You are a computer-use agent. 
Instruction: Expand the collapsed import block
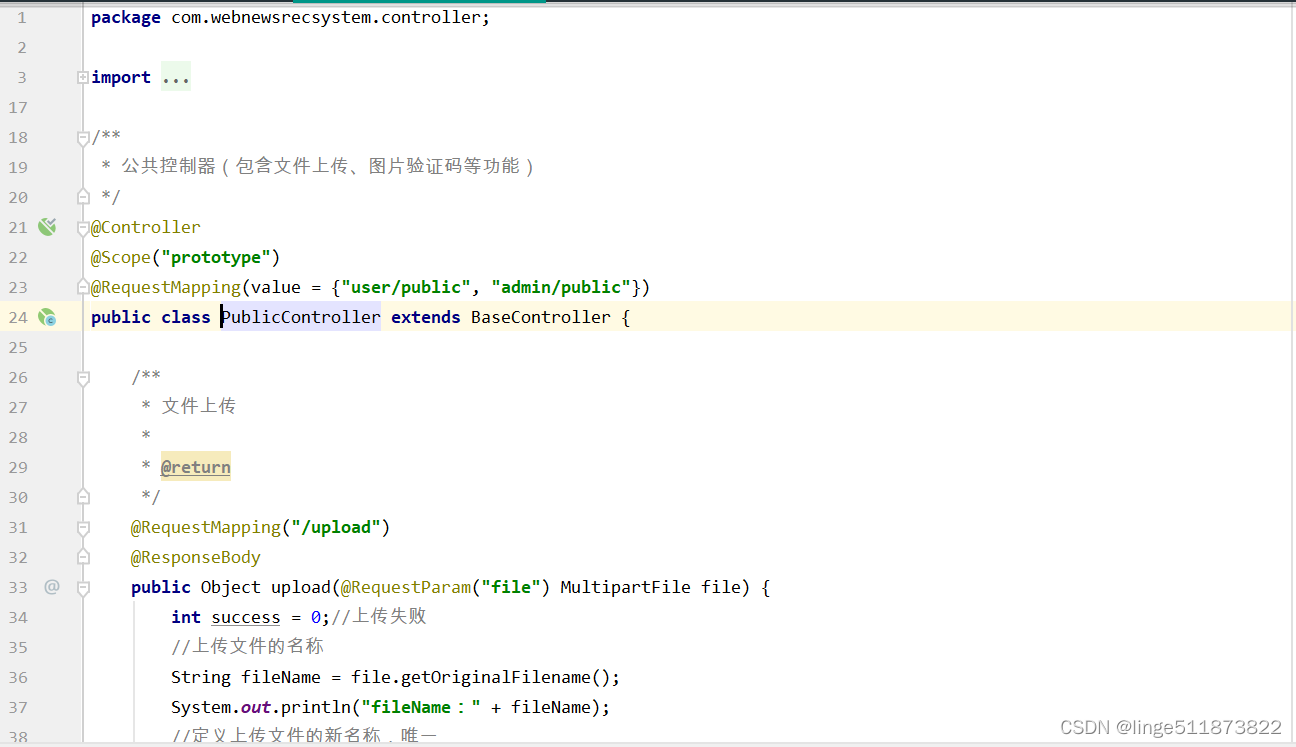point(83,77)
